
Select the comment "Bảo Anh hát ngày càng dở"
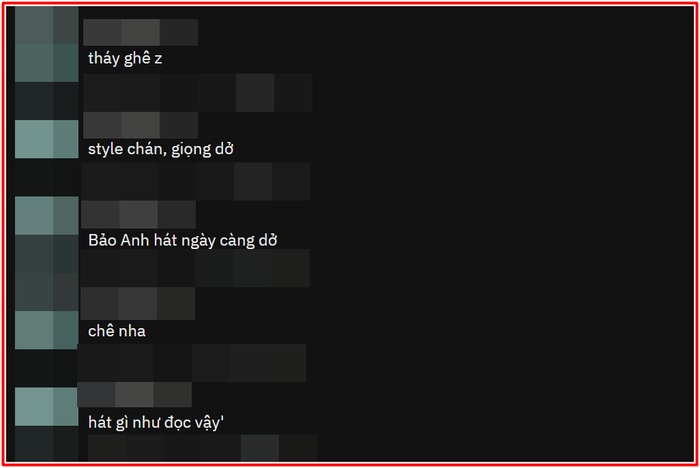(183, 240)
